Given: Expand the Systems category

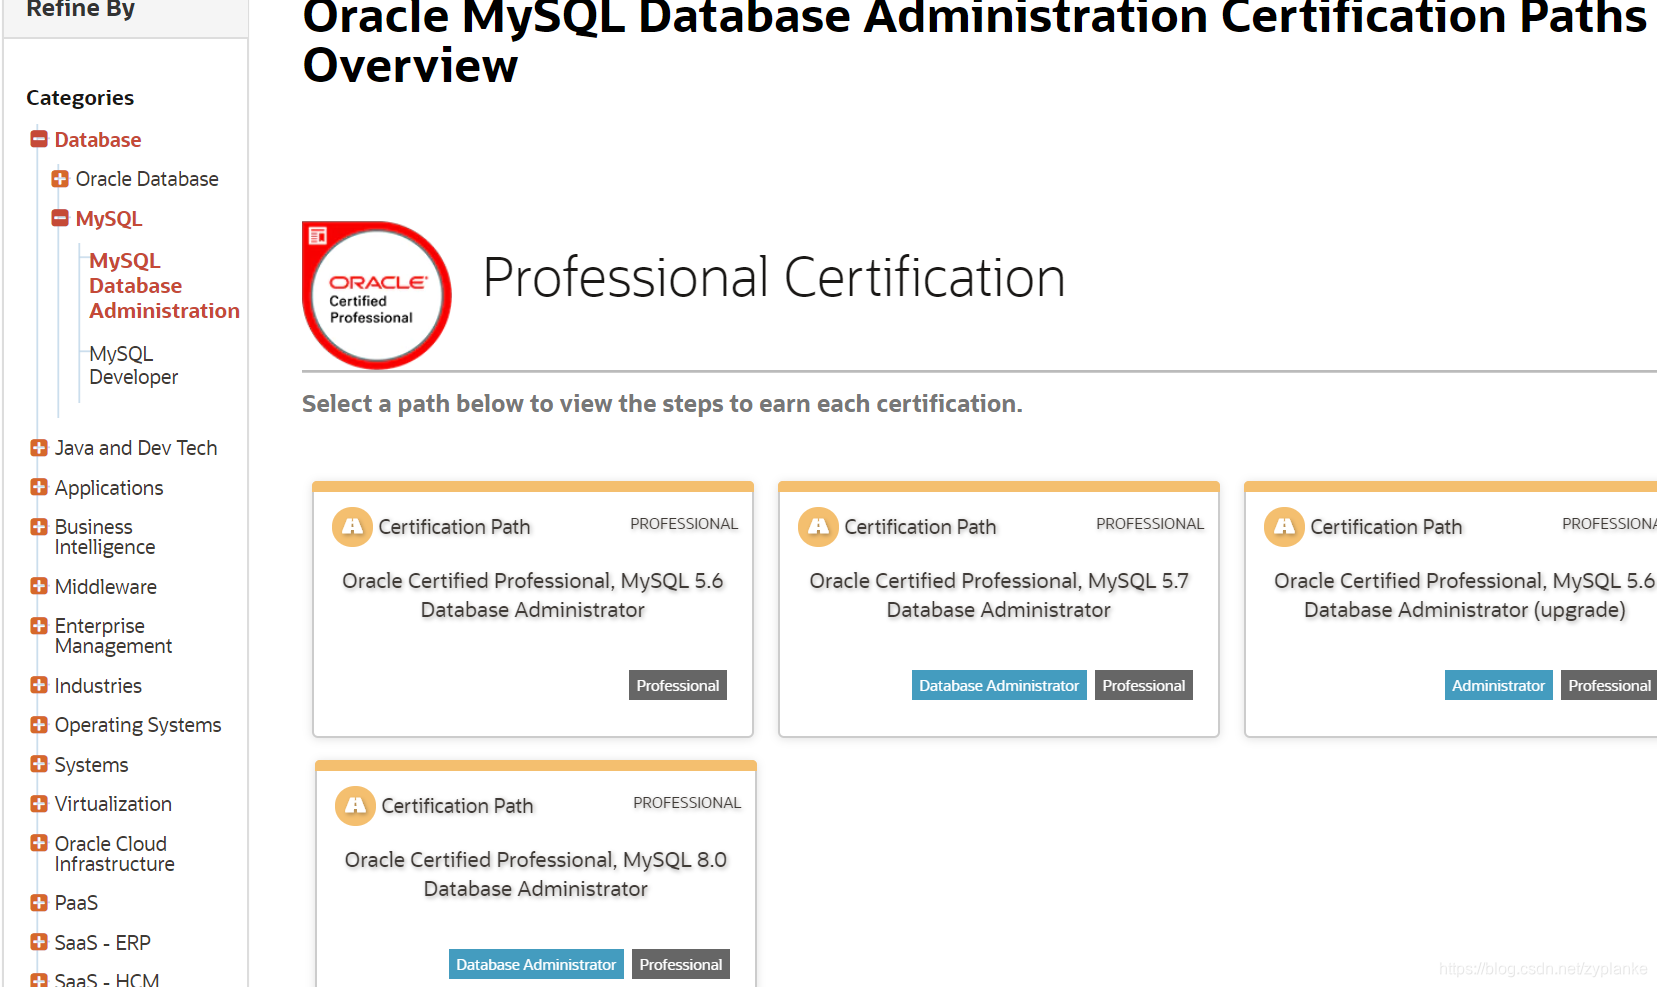Looking at the screenshot, I should tap(39, 764).
